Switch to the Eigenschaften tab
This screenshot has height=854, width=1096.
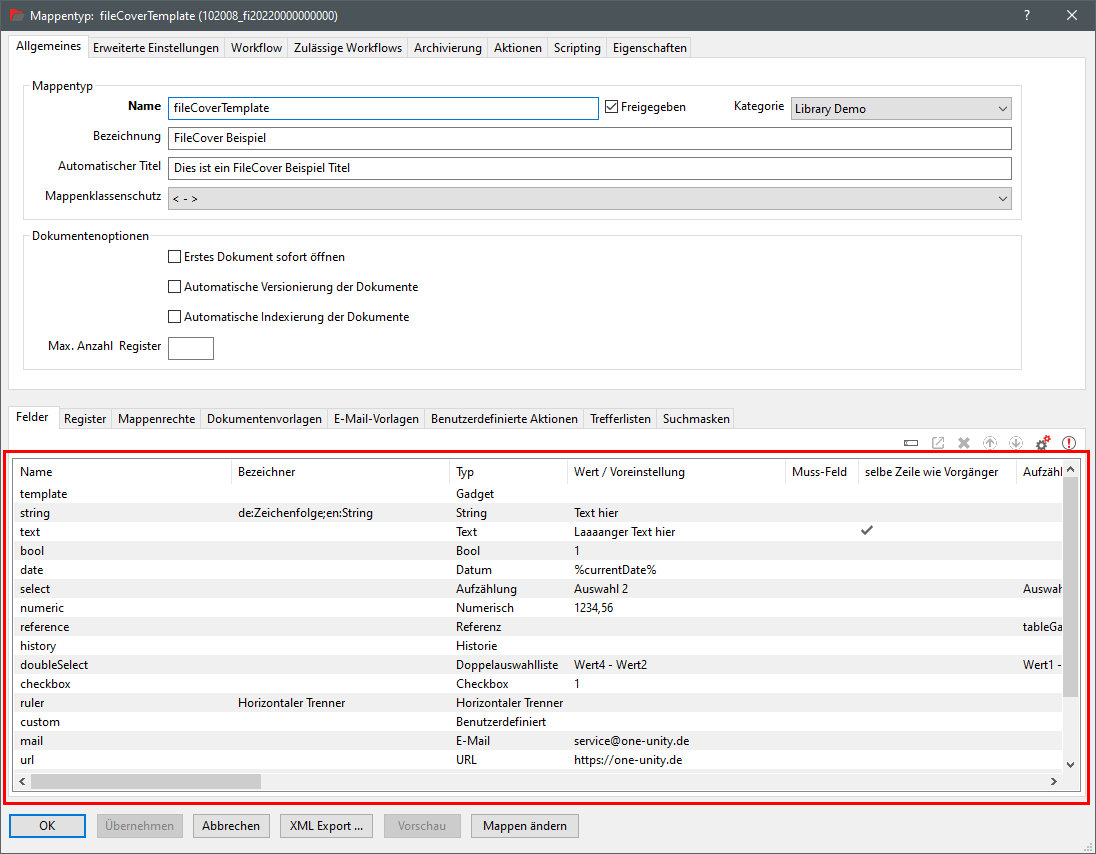(650, 48)
